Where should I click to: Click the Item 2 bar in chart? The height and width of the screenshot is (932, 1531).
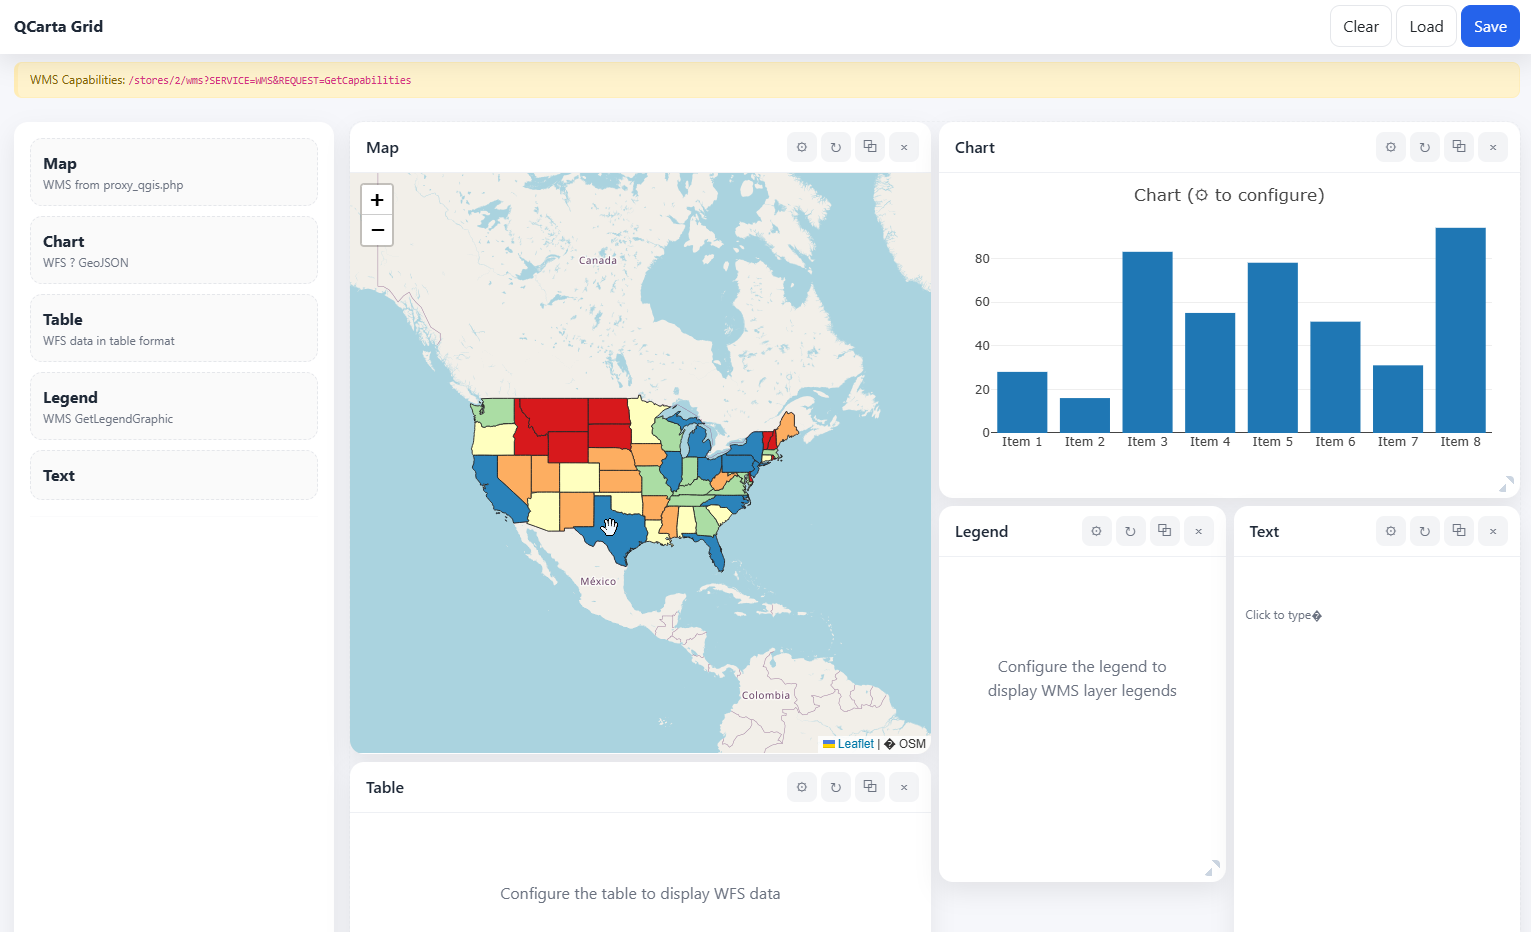click(x=1085, y=415)
